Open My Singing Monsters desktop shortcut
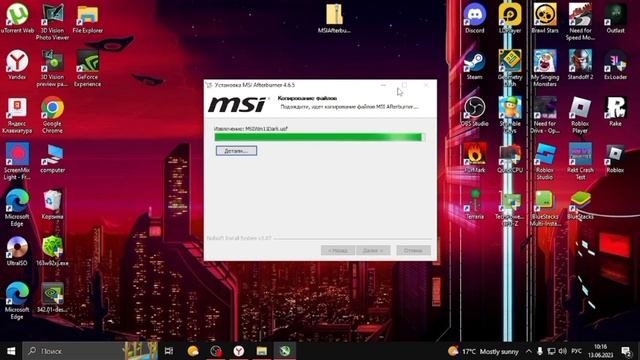 point(545,68)
